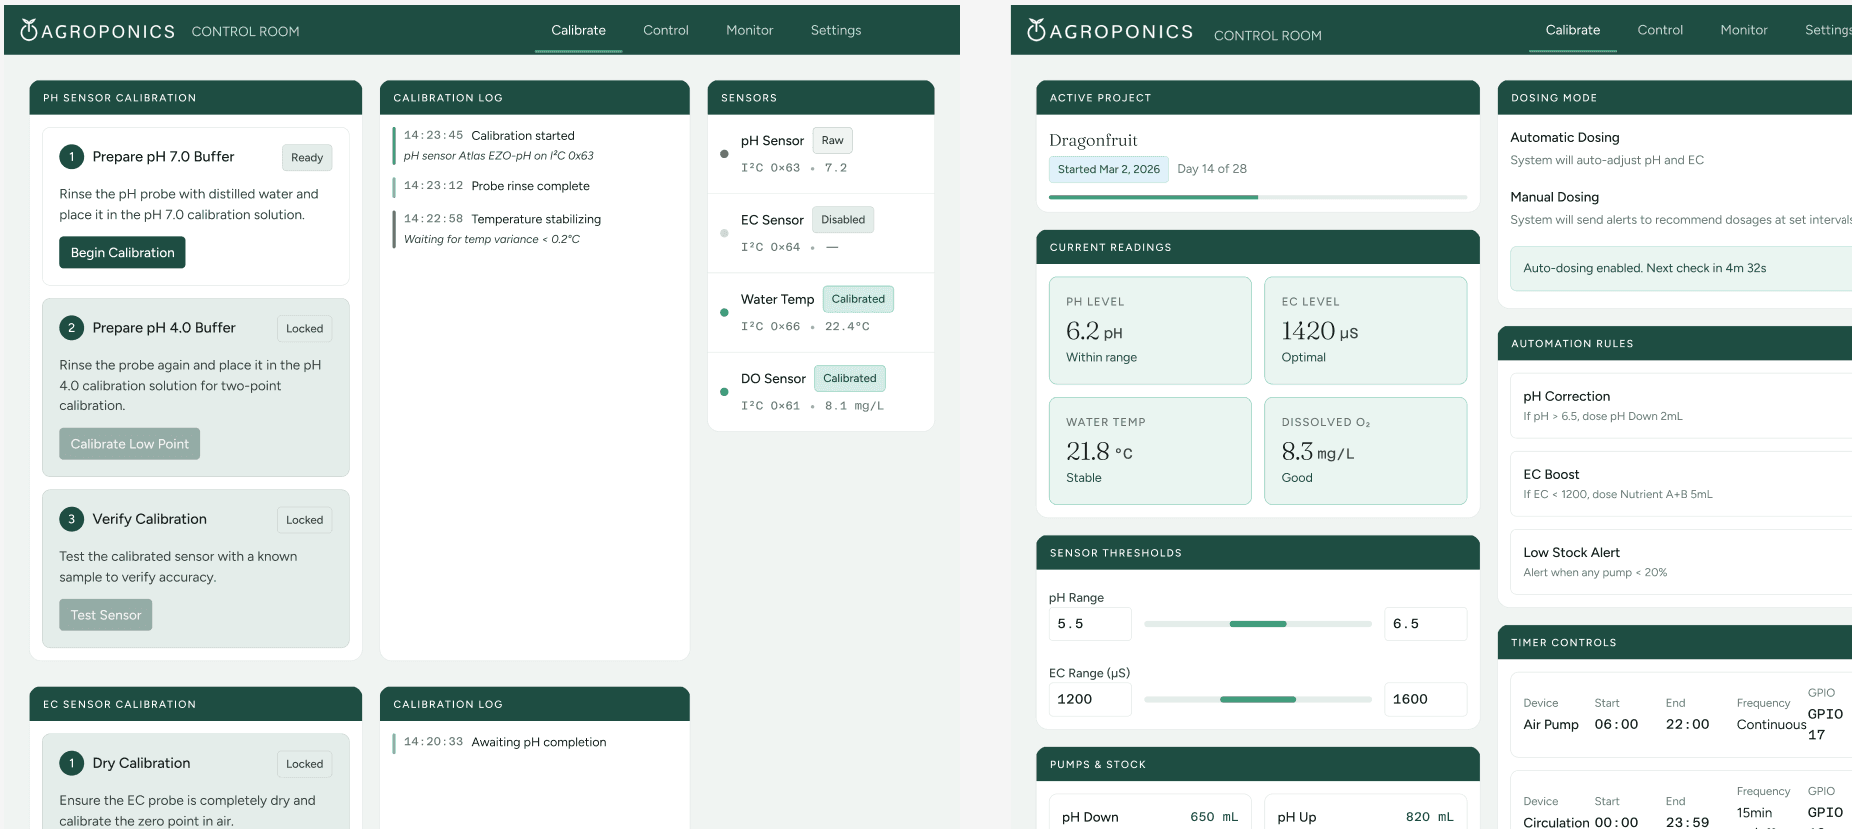Click Test Sensor button
Image resolution: width=1852 pixels, height=829 pixels.
pos(105,615)
